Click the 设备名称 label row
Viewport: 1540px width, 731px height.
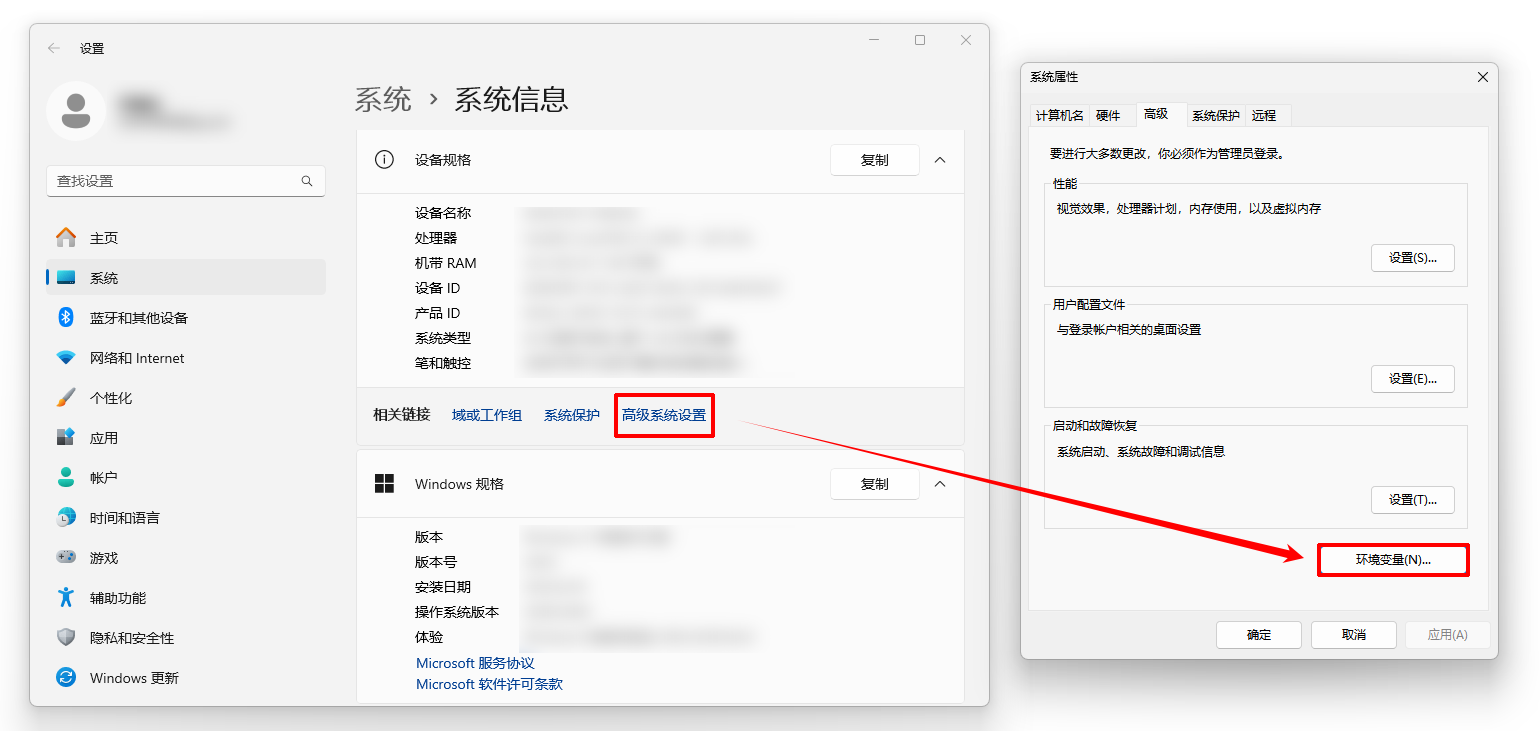pos(443,213)
